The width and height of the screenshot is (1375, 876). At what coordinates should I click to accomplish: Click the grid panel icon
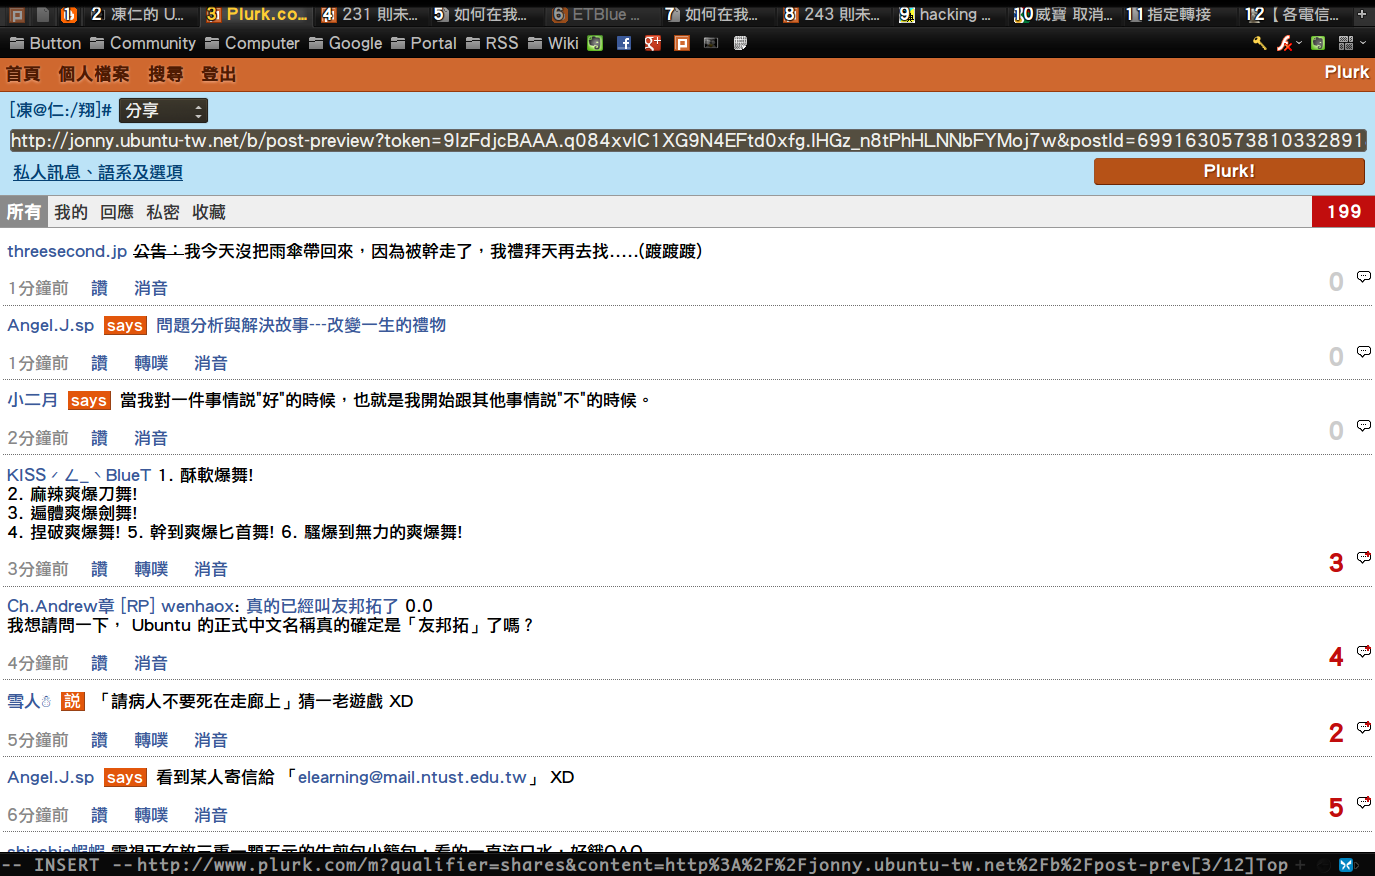tap(1346, 43)
